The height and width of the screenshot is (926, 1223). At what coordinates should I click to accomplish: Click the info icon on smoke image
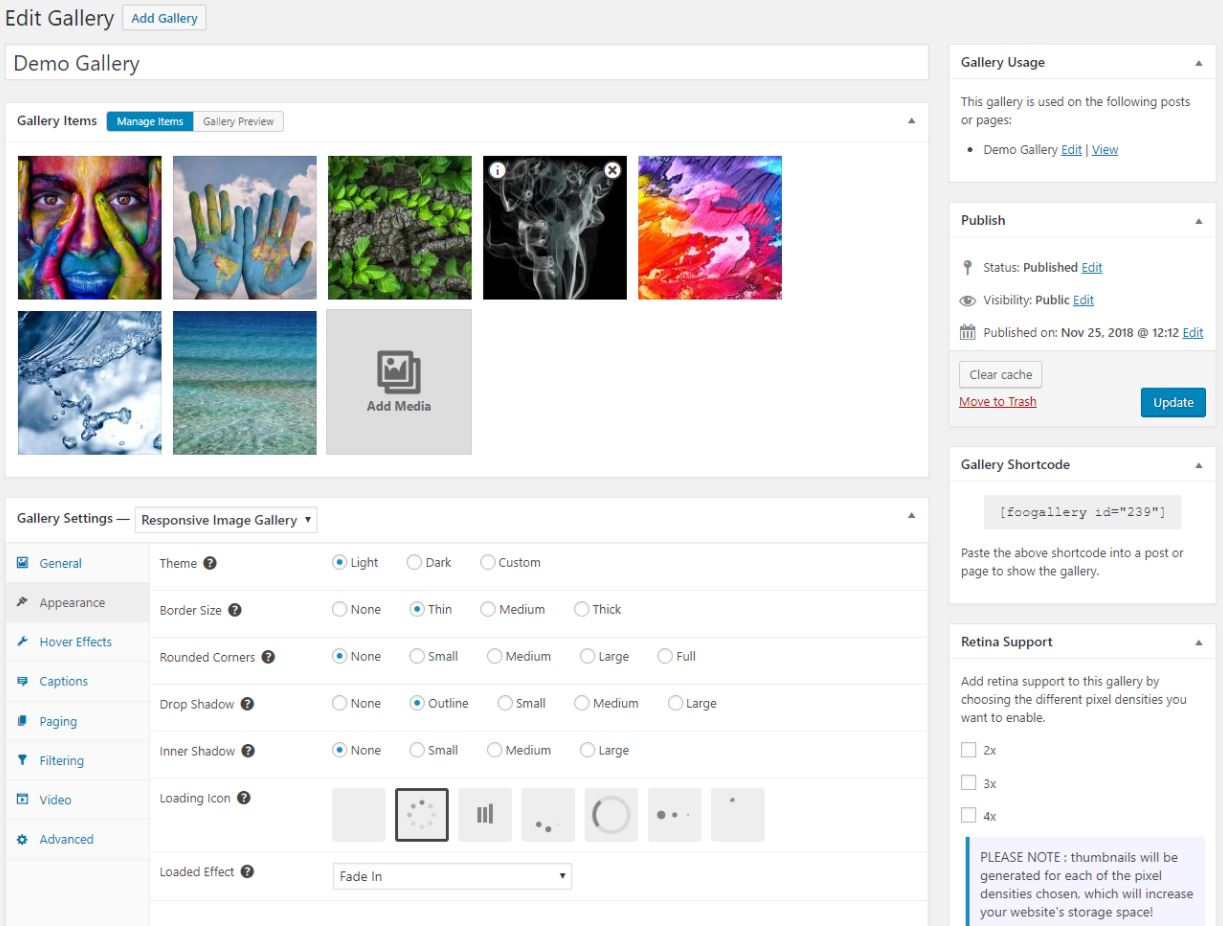click(x=498, y=171)
